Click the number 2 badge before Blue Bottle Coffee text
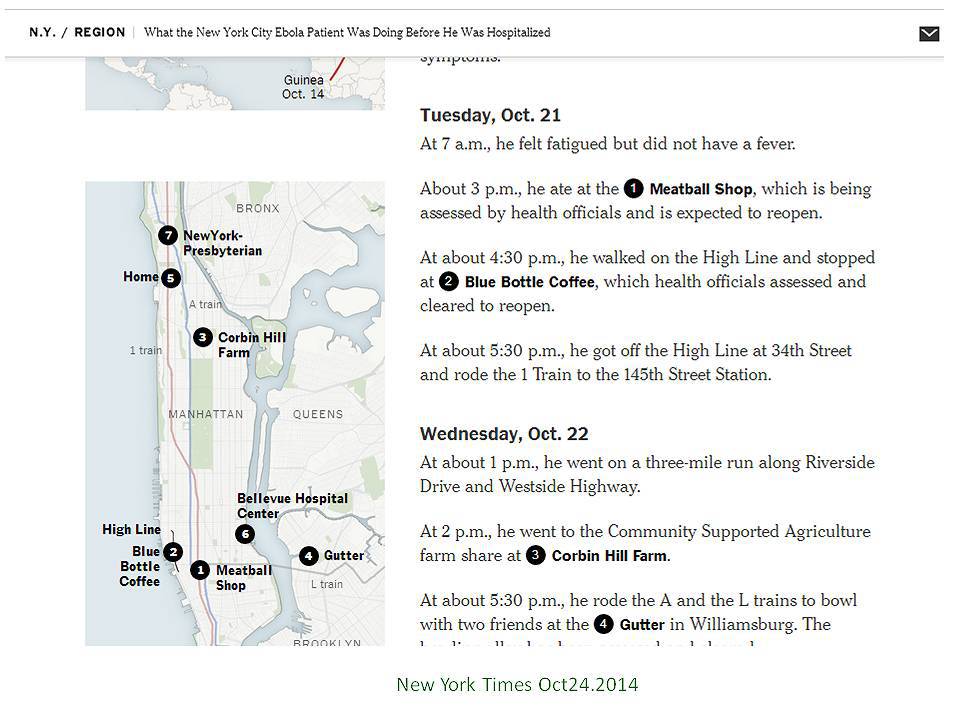This screenshot has width=960, height=720. 449,281
